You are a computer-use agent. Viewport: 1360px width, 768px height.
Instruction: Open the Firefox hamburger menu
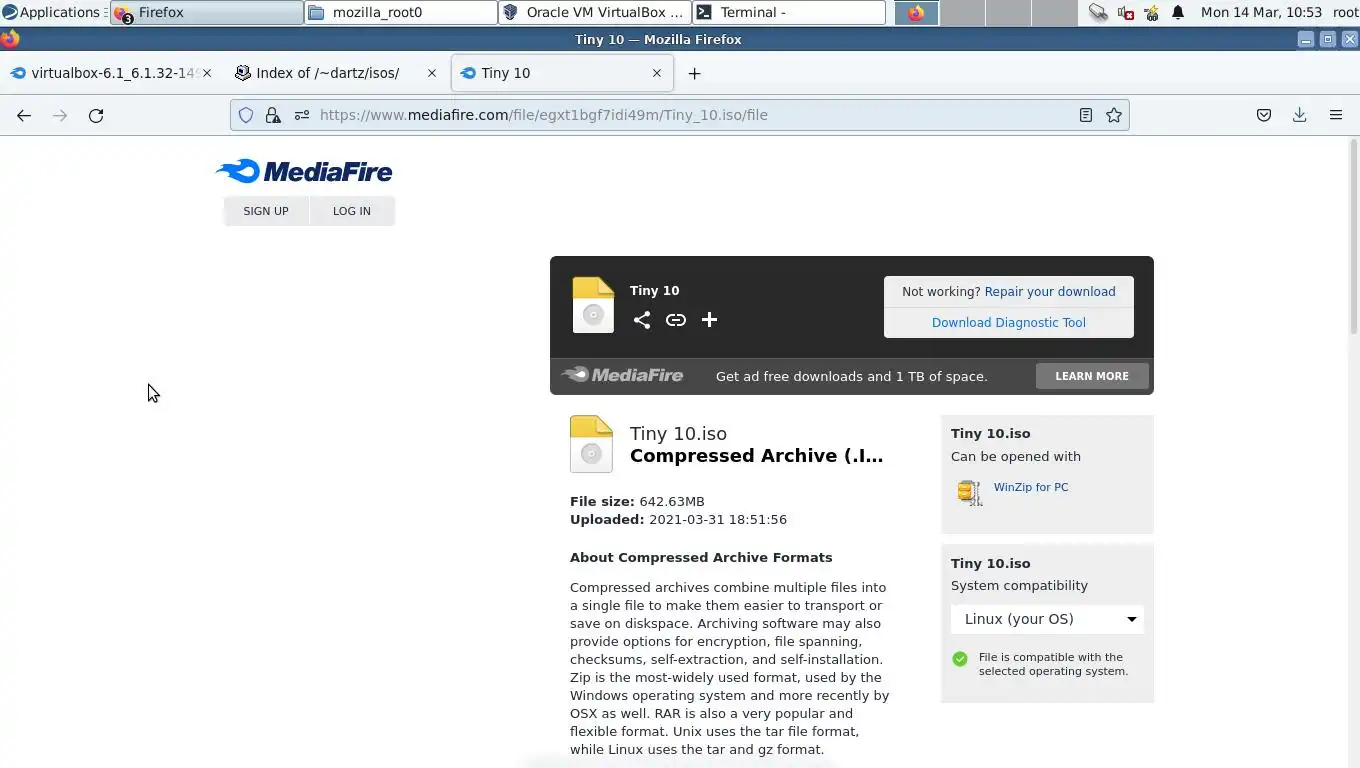[1336, 115]
